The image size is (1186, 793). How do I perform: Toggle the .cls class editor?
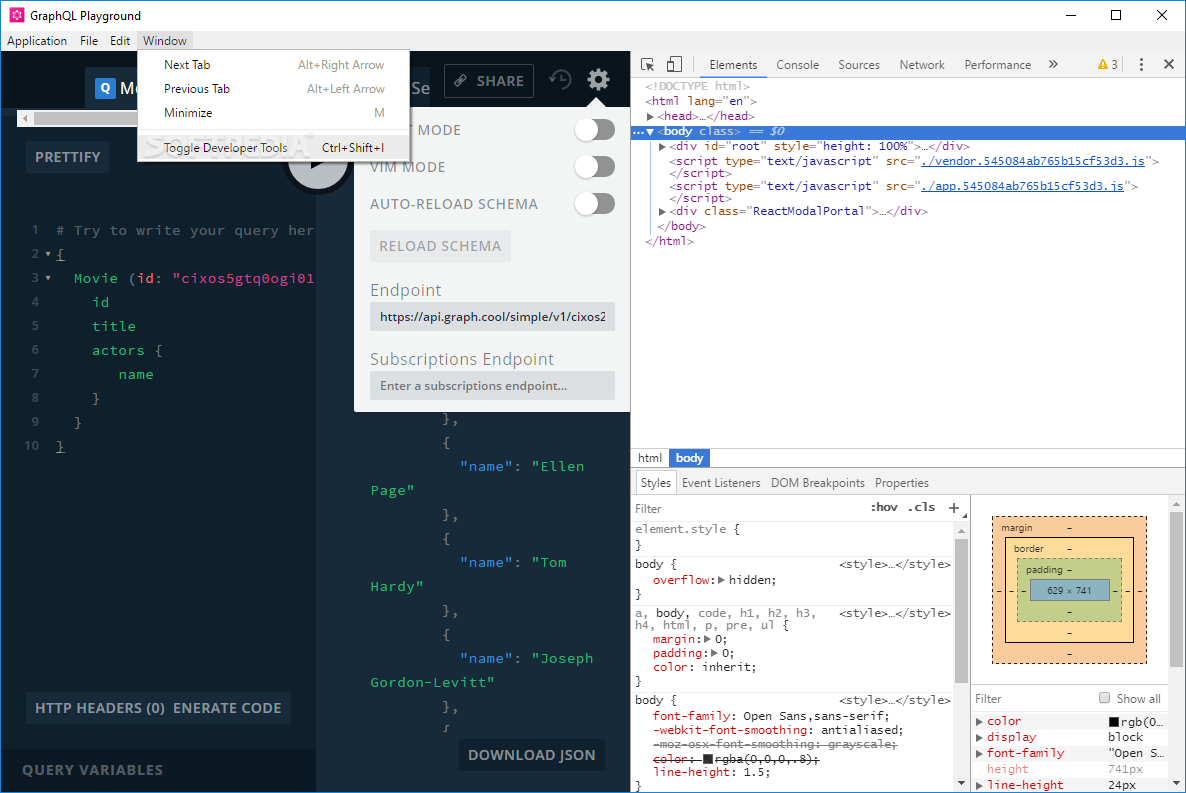(921, 507)
